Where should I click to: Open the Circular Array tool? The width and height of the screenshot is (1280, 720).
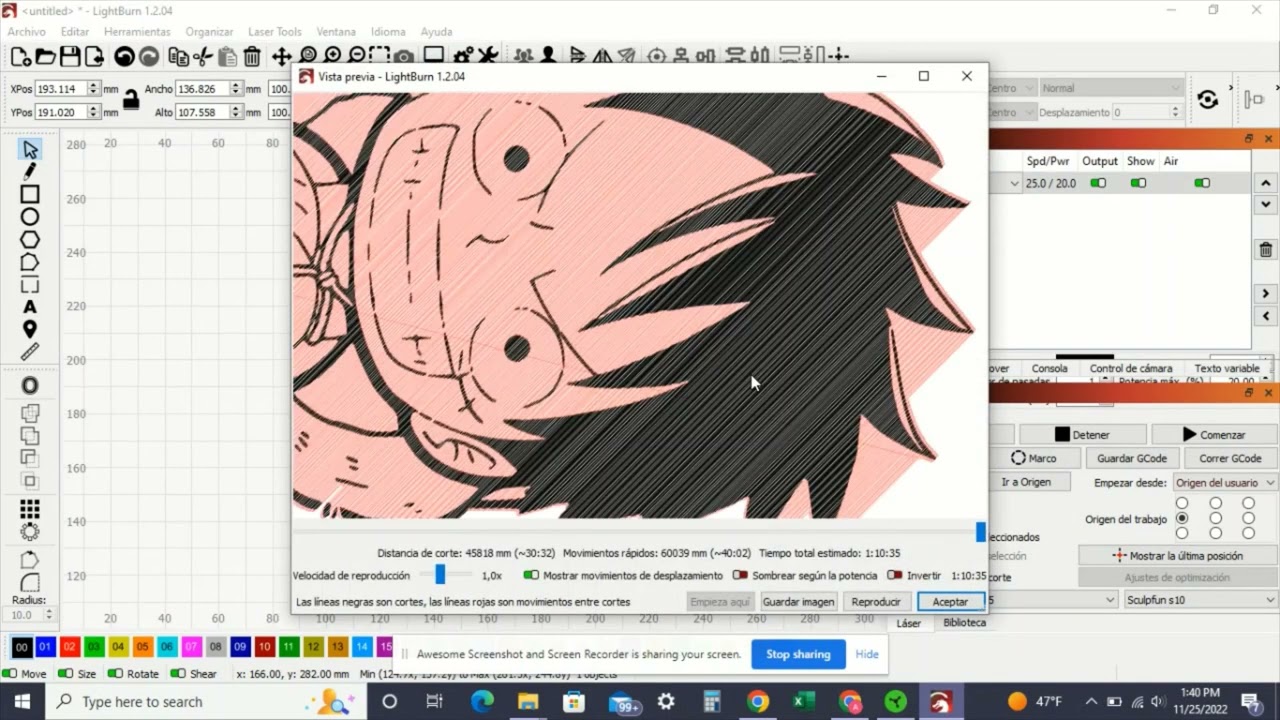pyautogui.click(x=30, y=532)
